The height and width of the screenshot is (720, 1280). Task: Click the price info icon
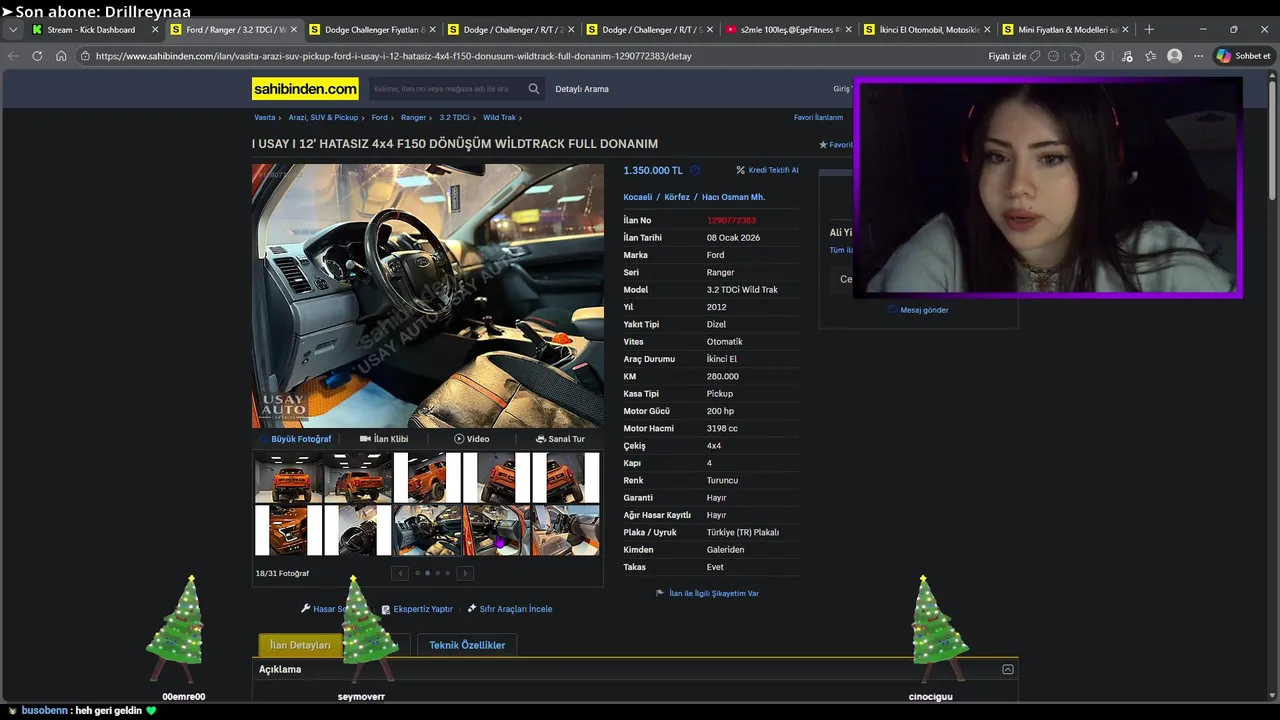click(695, 170)
